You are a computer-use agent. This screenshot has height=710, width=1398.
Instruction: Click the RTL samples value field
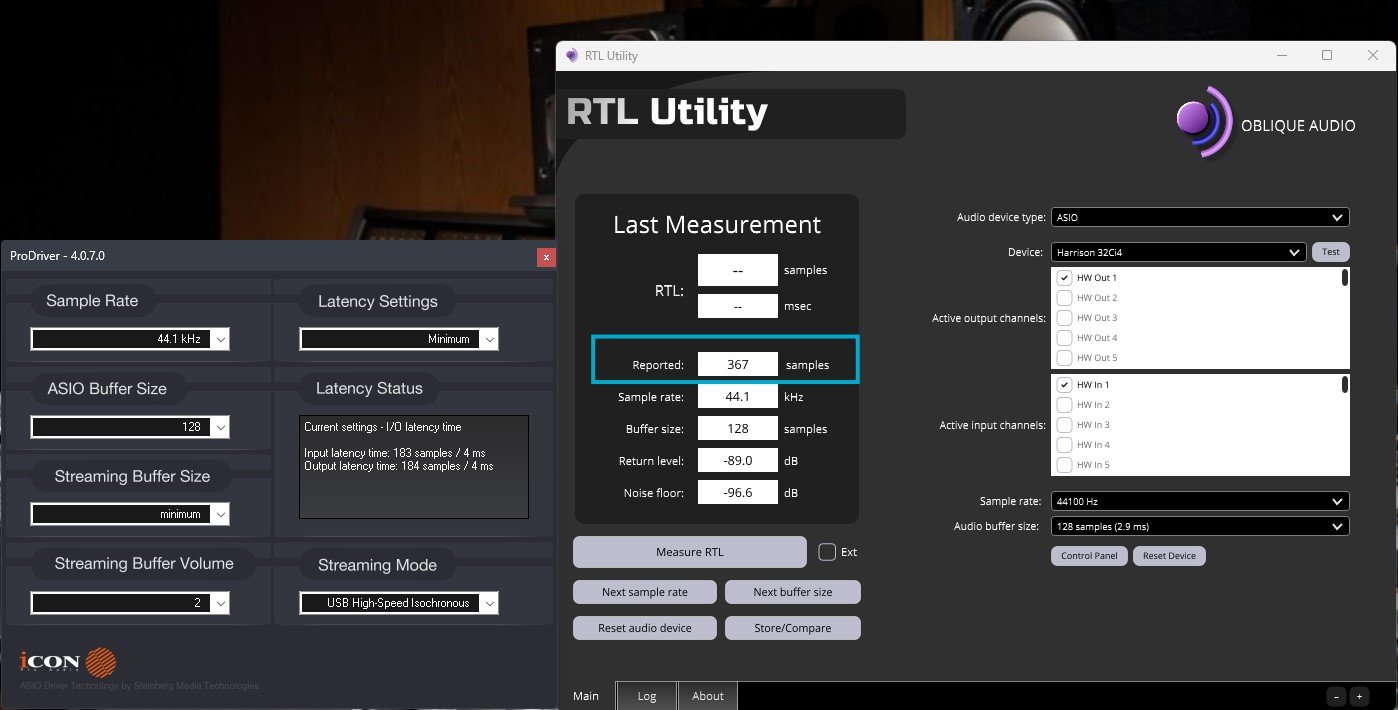point(738,270)
